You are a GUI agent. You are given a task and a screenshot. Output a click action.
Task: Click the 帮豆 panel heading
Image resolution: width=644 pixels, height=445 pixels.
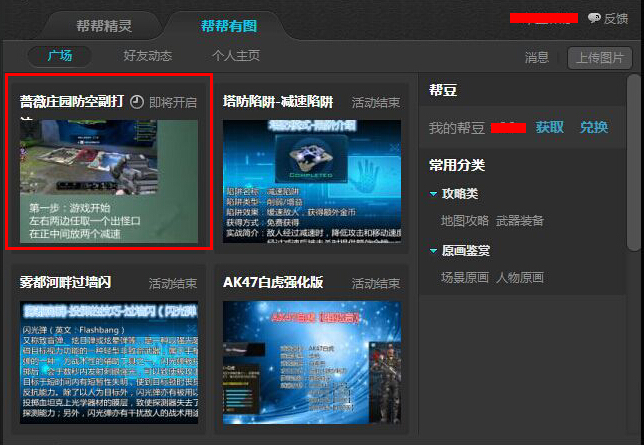[443, 90]
